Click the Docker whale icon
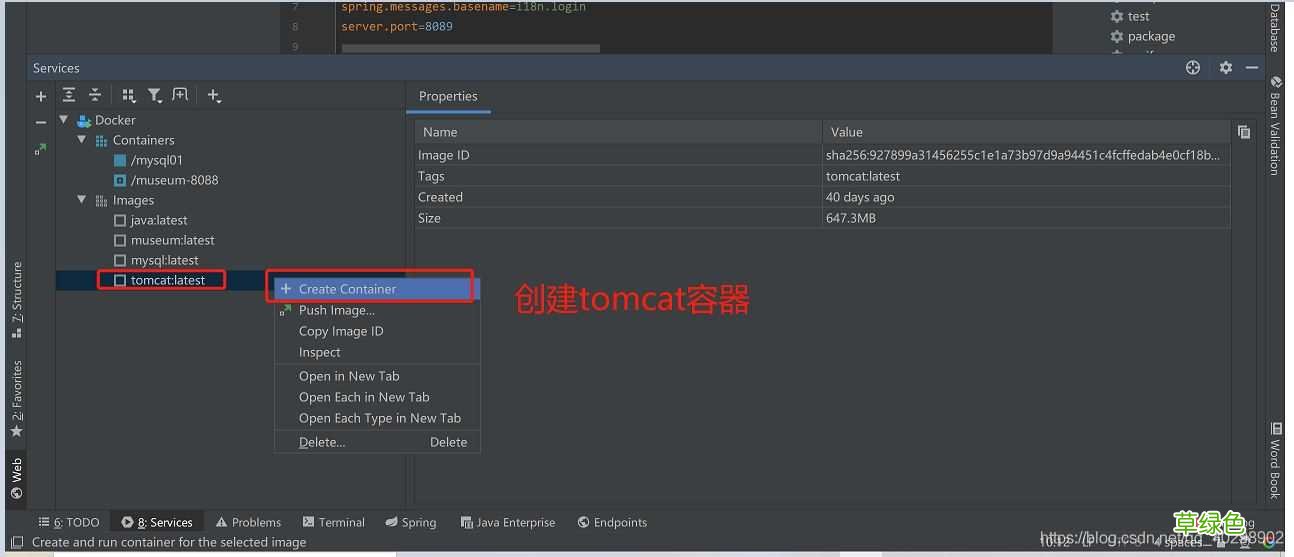The height and width of the screenshot is (557, 1294). pyautogui.click(x=84, y=120)
